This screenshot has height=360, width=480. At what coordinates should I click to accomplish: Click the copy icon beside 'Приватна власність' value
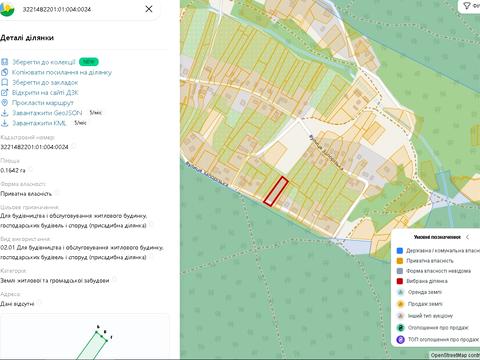coord(57,193)
